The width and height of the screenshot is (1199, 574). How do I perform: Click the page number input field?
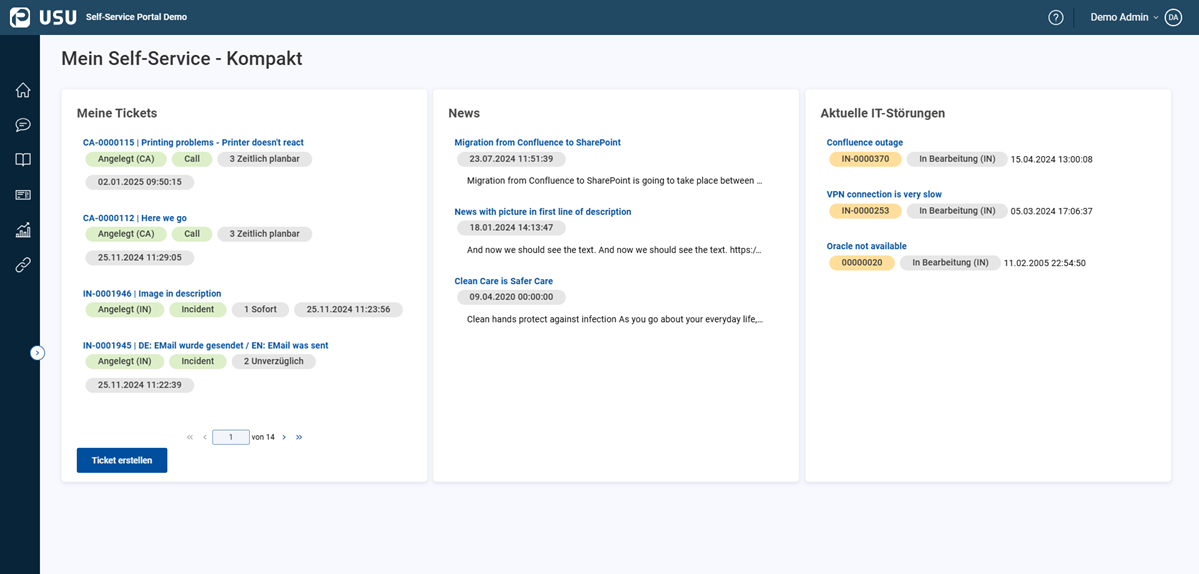pyautogui.click(x=230, y=437)
